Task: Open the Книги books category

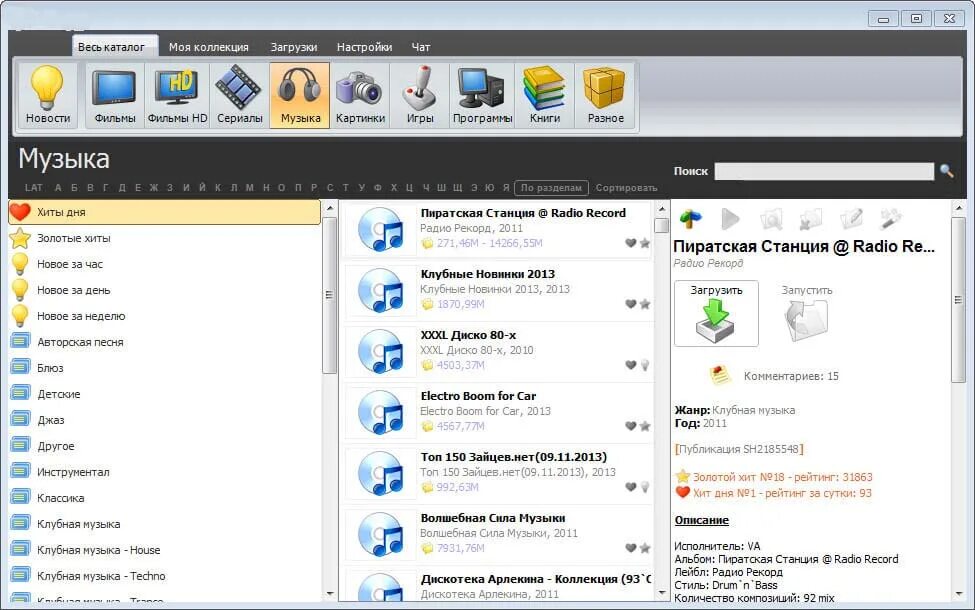Action: 545,95
